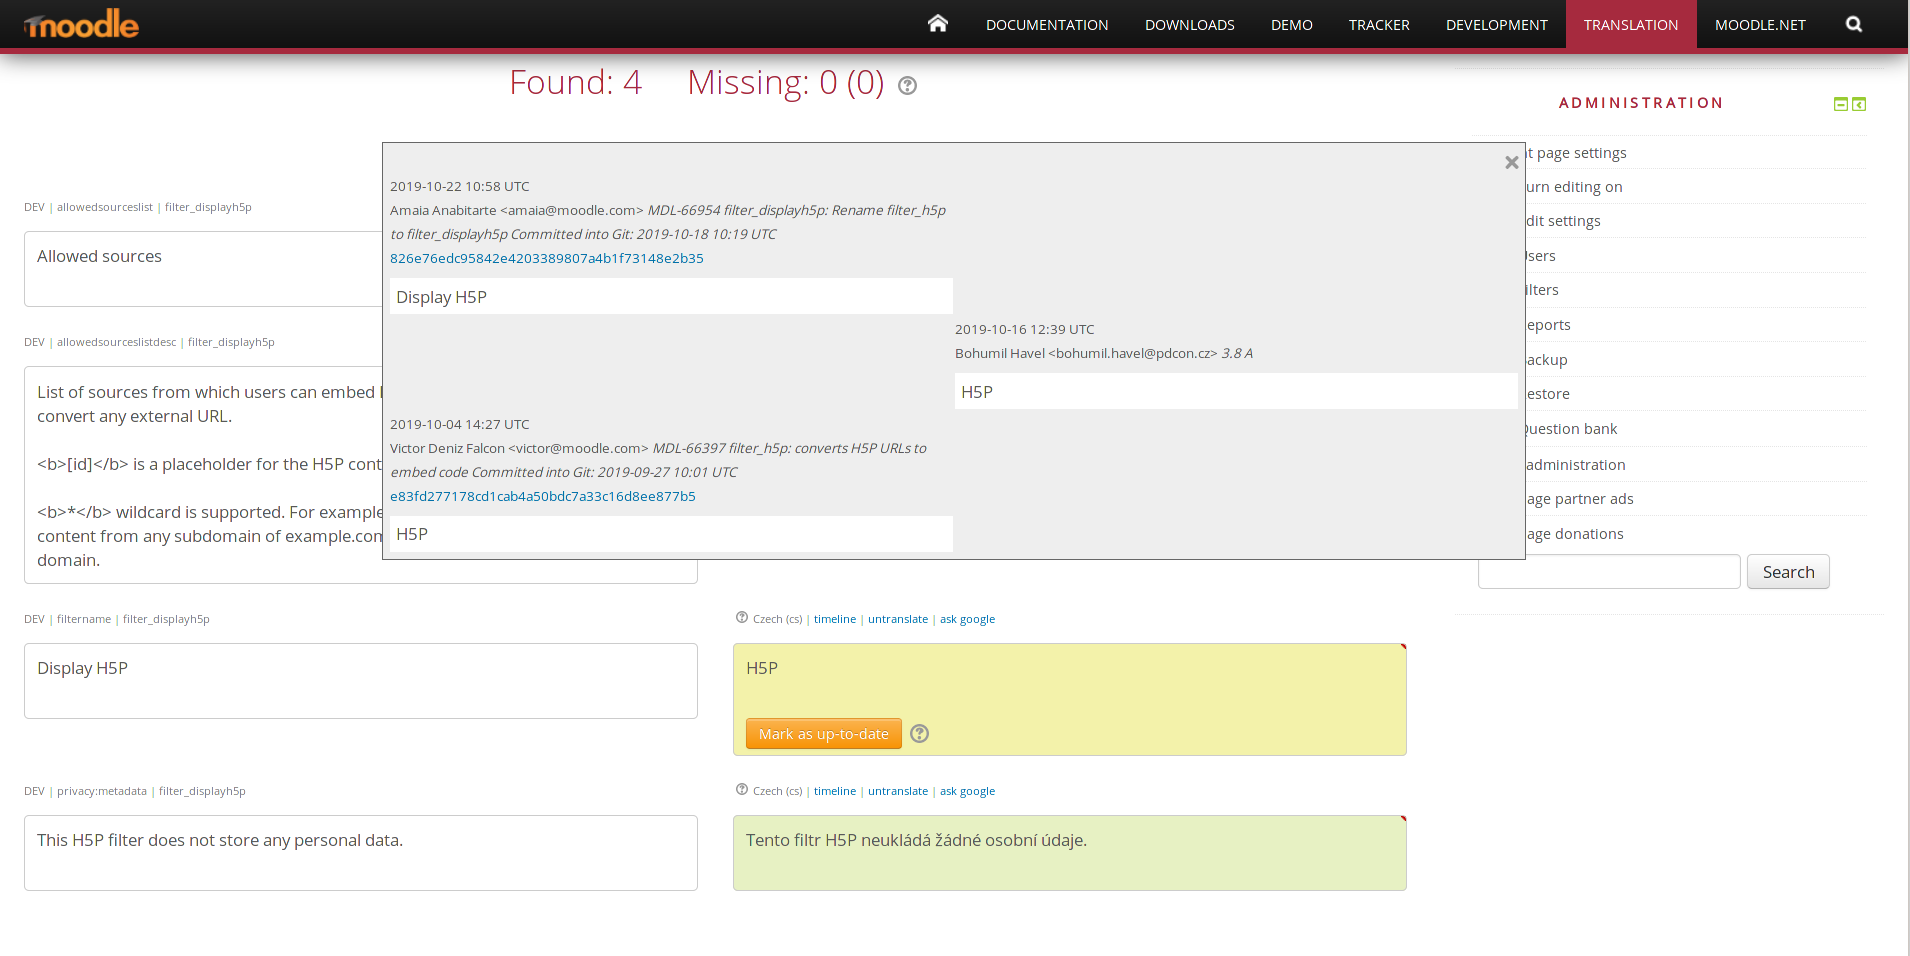Viewport: 1910px width, 956px height.
Task: Select the Translation tab
Action: click(x=1631, y=25)
